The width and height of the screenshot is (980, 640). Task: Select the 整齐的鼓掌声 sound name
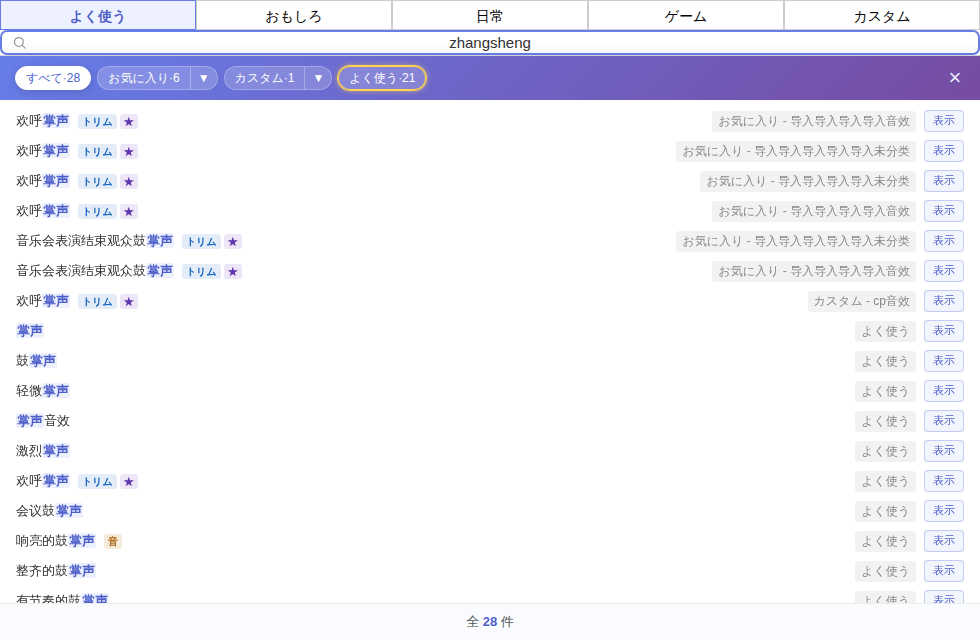56,571
